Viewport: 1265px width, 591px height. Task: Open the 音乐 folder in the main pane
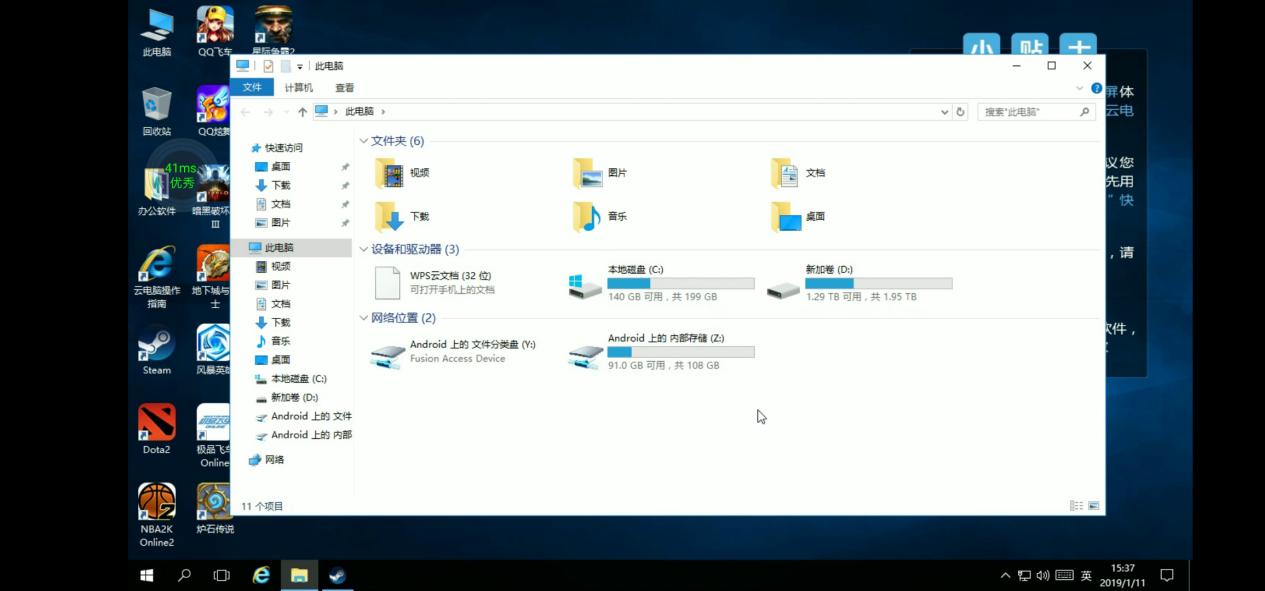(600, 216)
